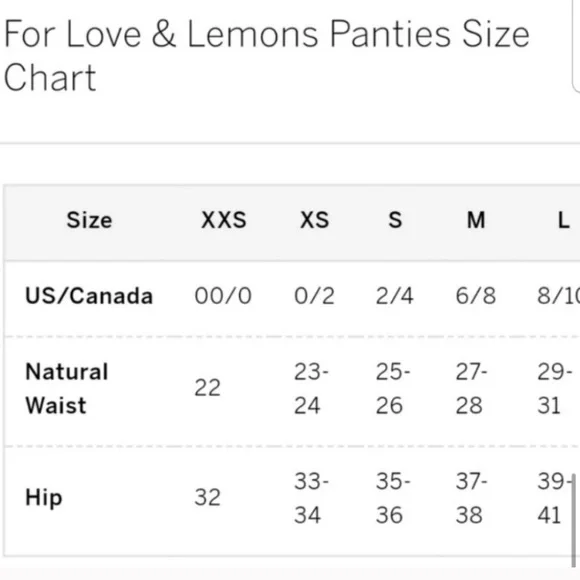Click the US/Canada row label
Viewport: 580px width, 580px height.
(x=89, y=296)
